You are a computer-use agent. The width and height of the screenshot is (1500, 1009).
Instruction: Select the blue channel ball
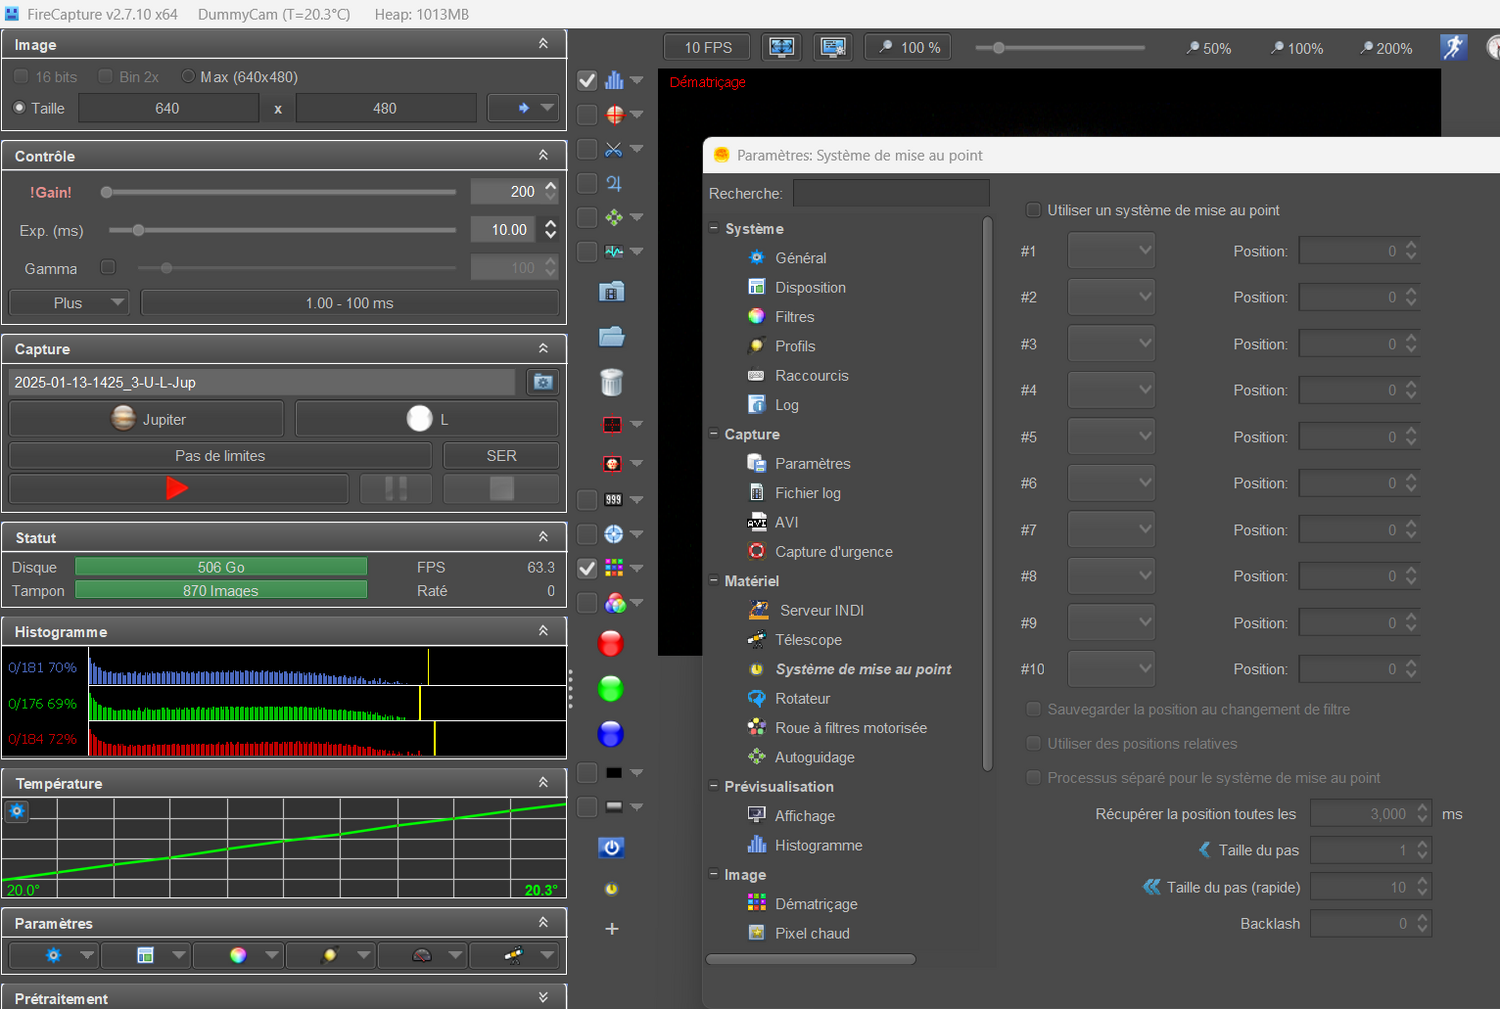[610, 734]
